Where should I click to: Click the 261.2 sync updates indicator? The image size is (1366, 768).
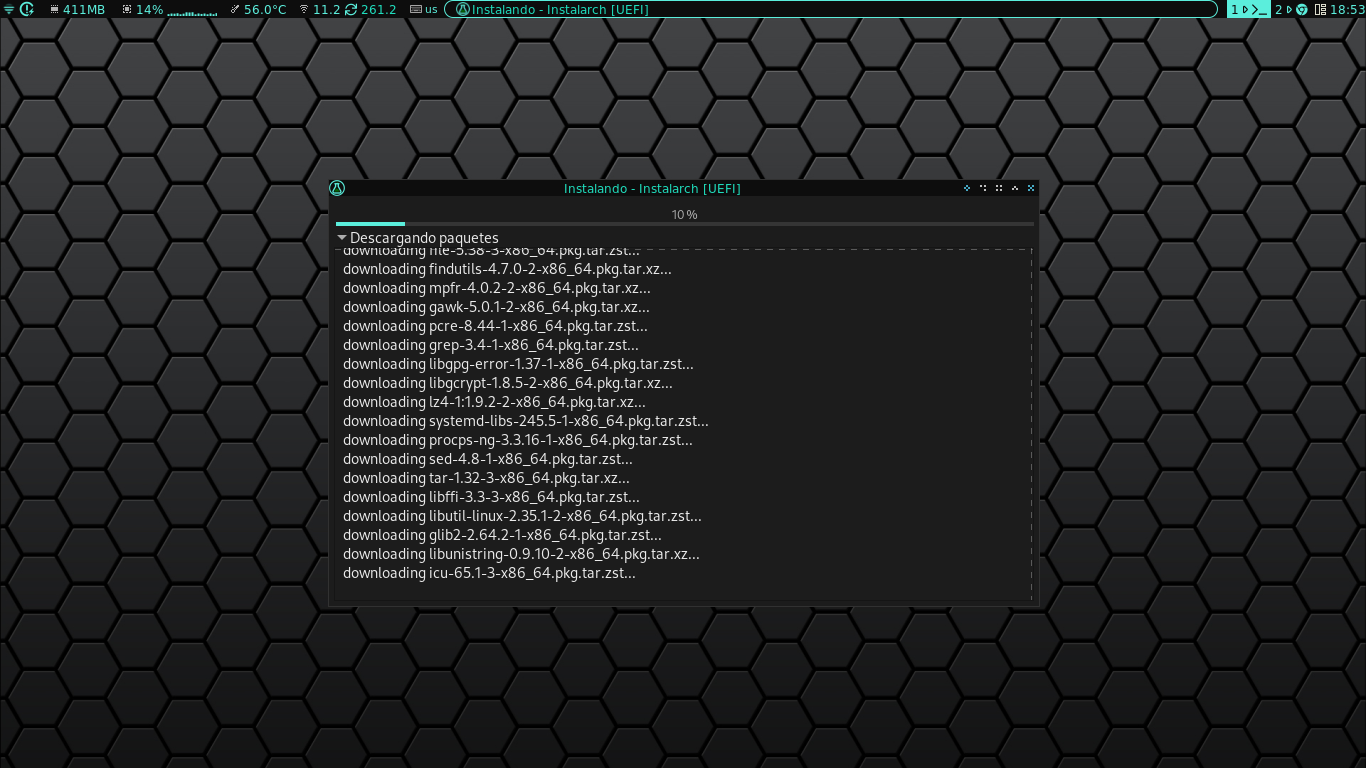pos(370,9)
